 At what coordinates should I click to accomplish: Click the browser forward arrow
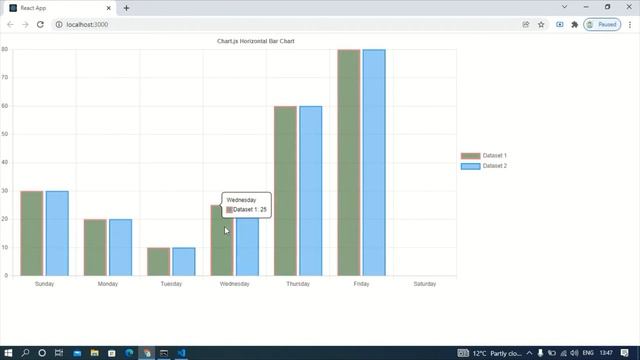point(25,24)
